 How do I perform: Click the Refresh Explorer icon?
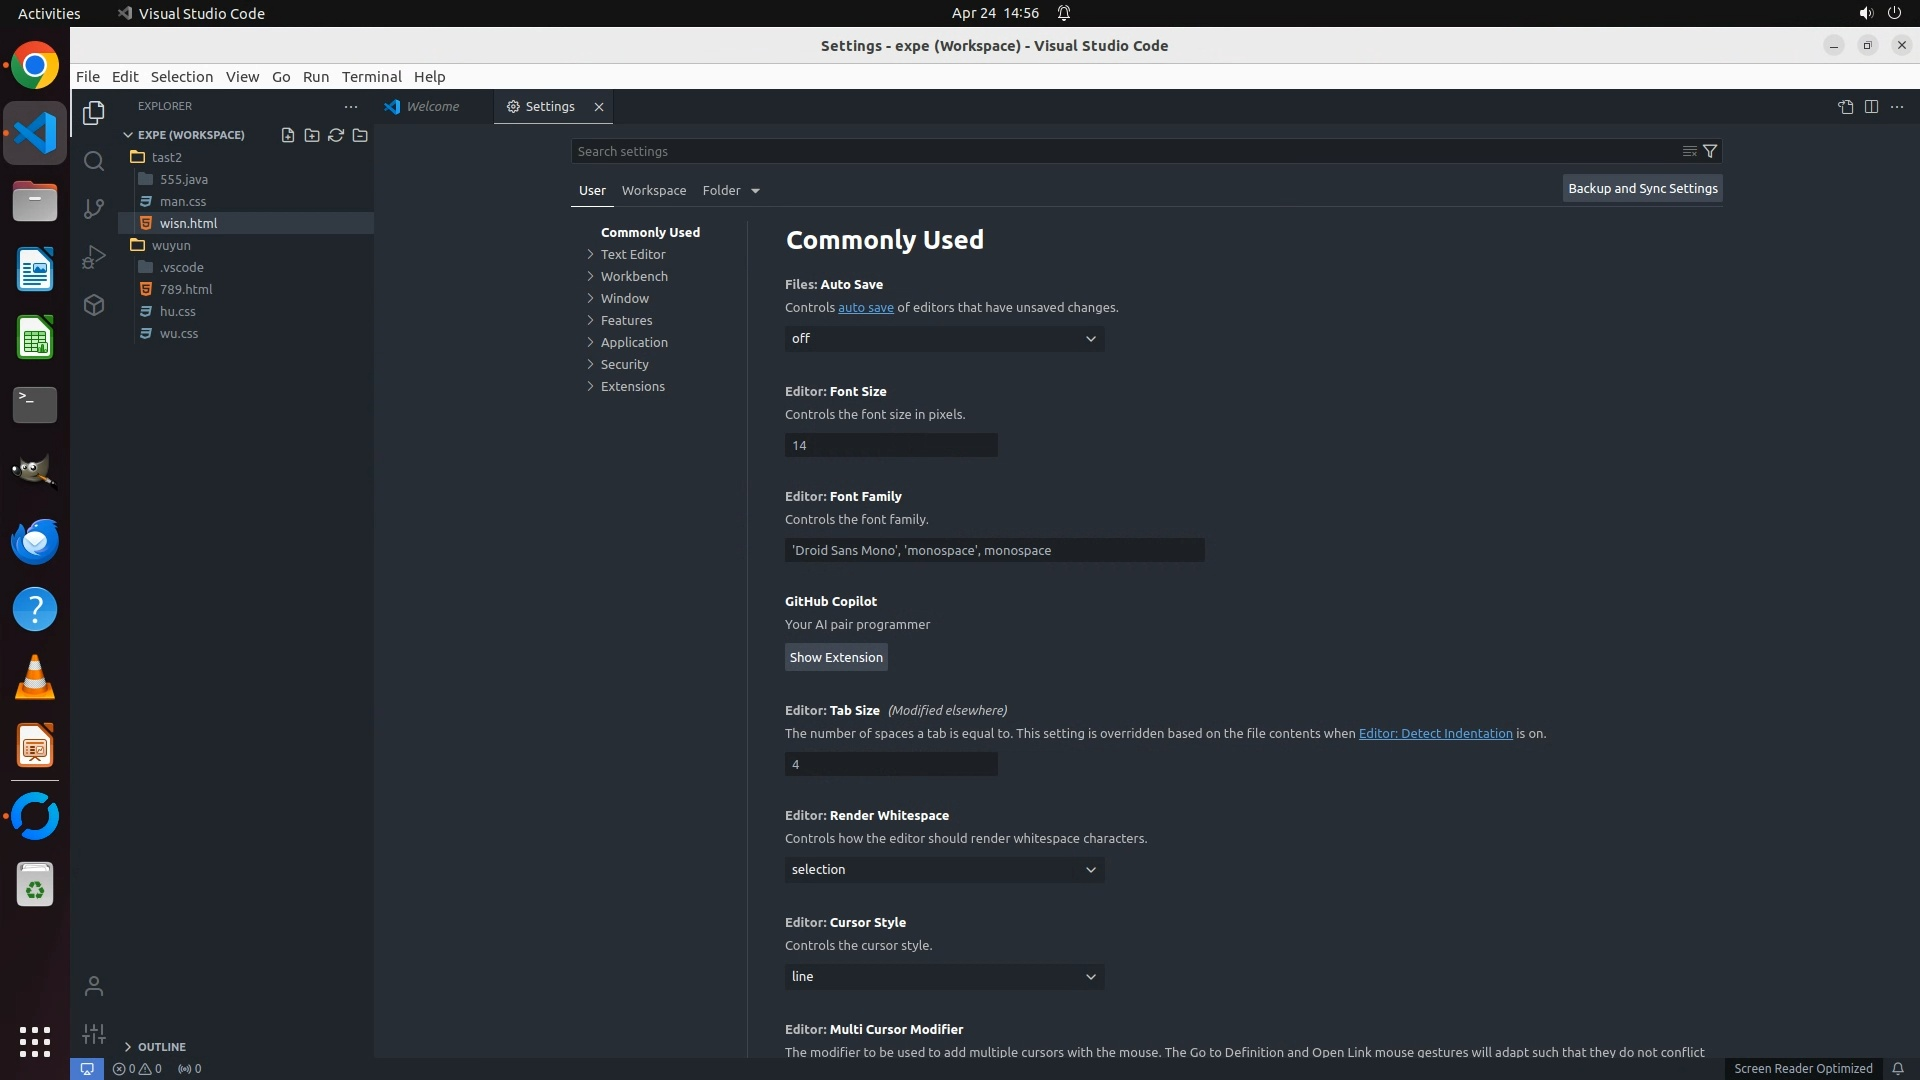point(336,135)
